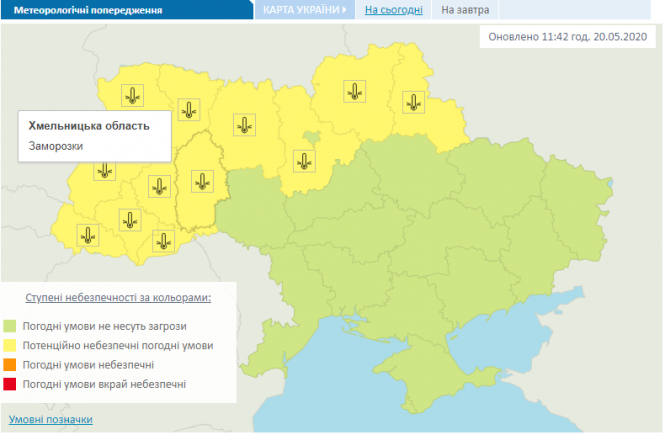Click the Ternopil oblast frost icon
The height and width of the screenshot is (435, 665).
pyautogui.click(x=159, y=186)
